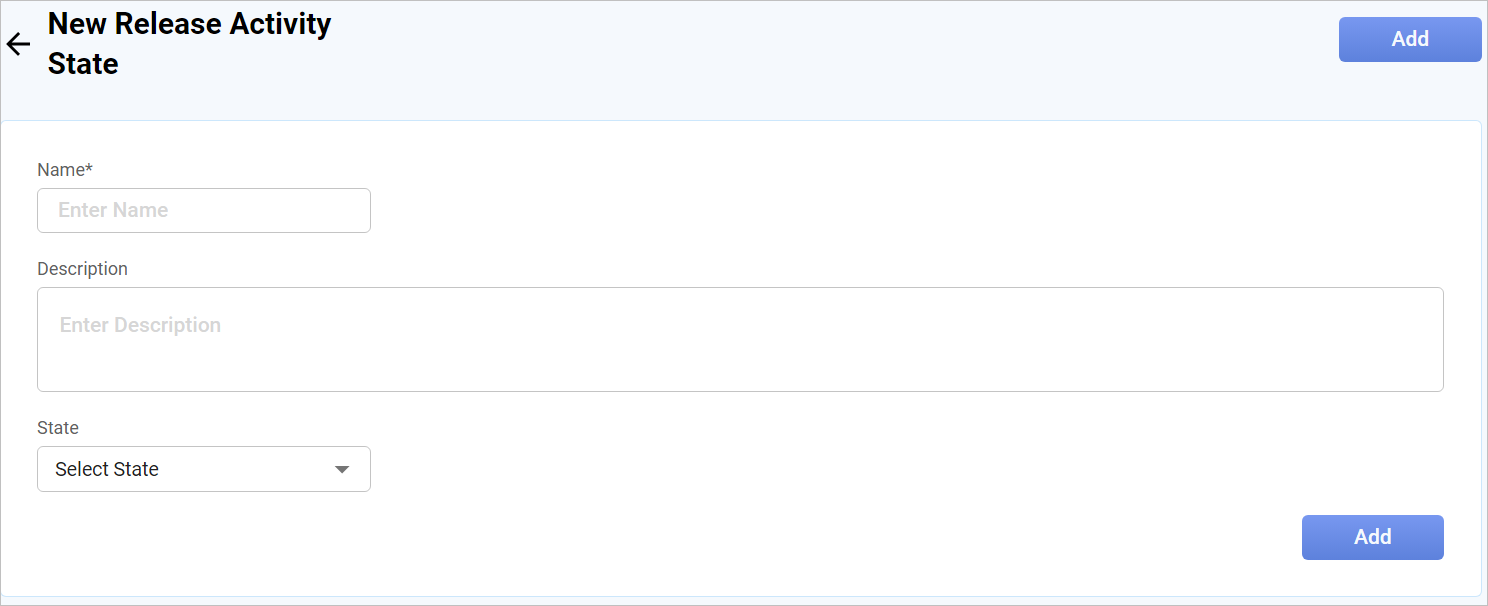Click the "New Release Activity" heading line
Screen dimensions: 1488x606
[189, 24]
